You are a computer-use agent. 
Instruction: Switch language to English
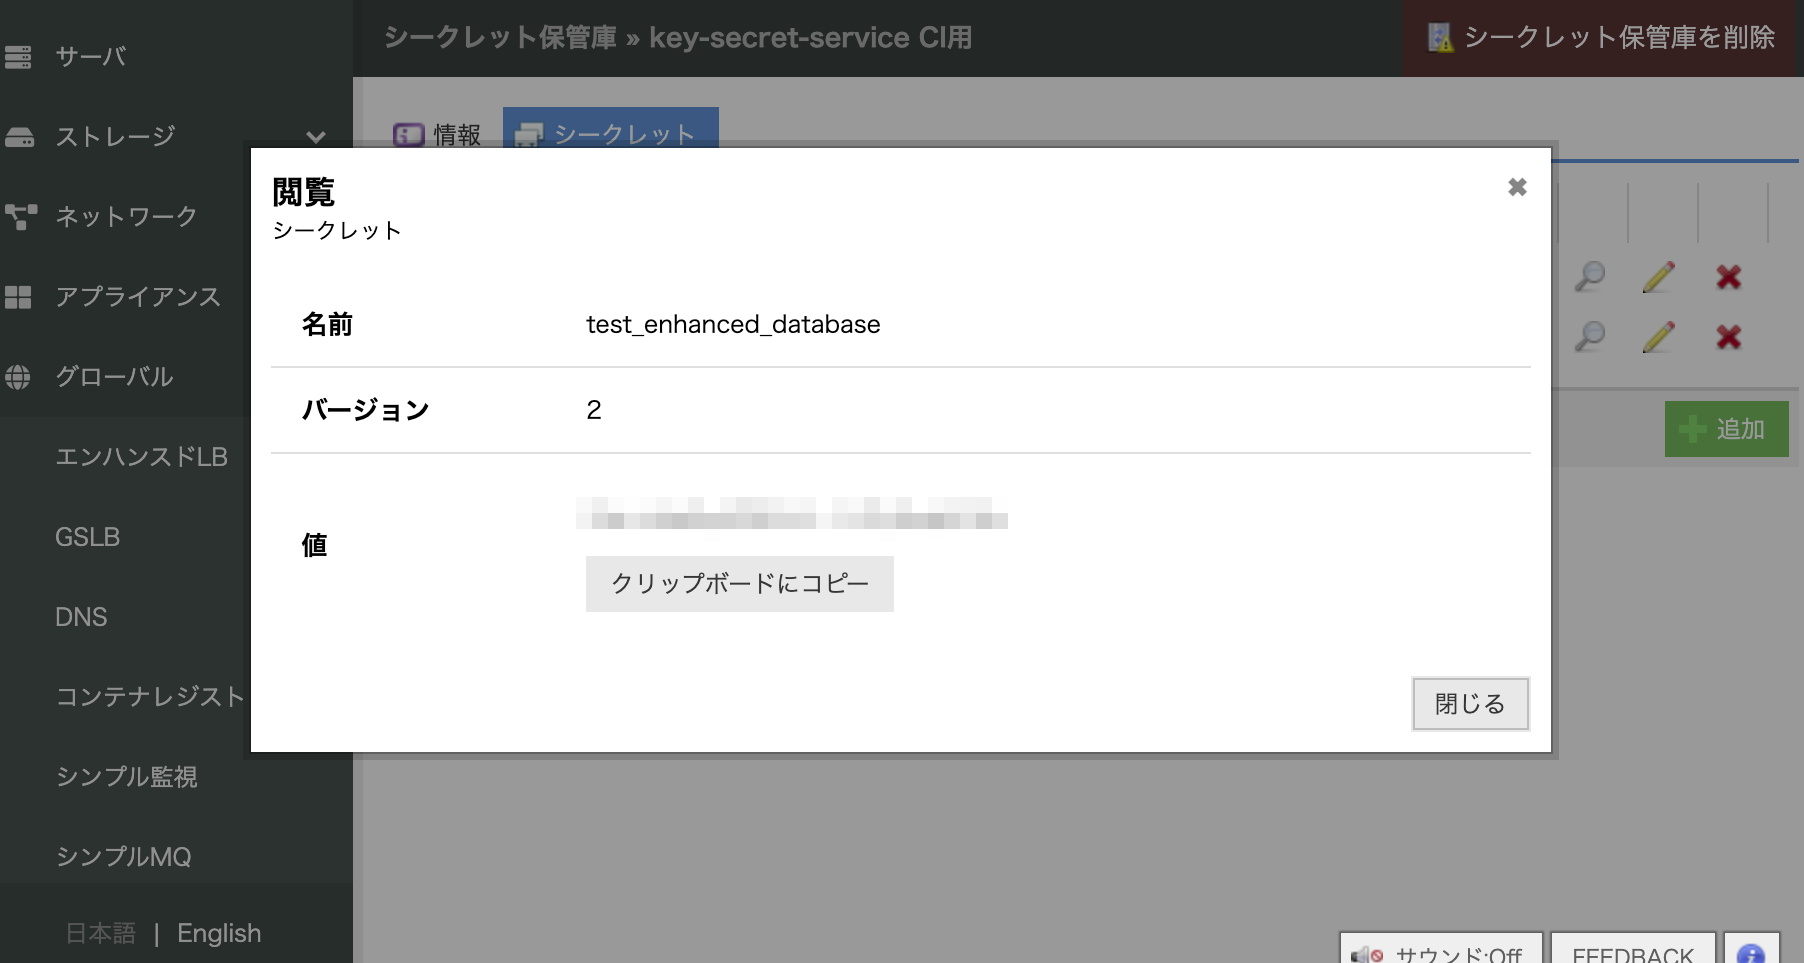tap(219, 933)
